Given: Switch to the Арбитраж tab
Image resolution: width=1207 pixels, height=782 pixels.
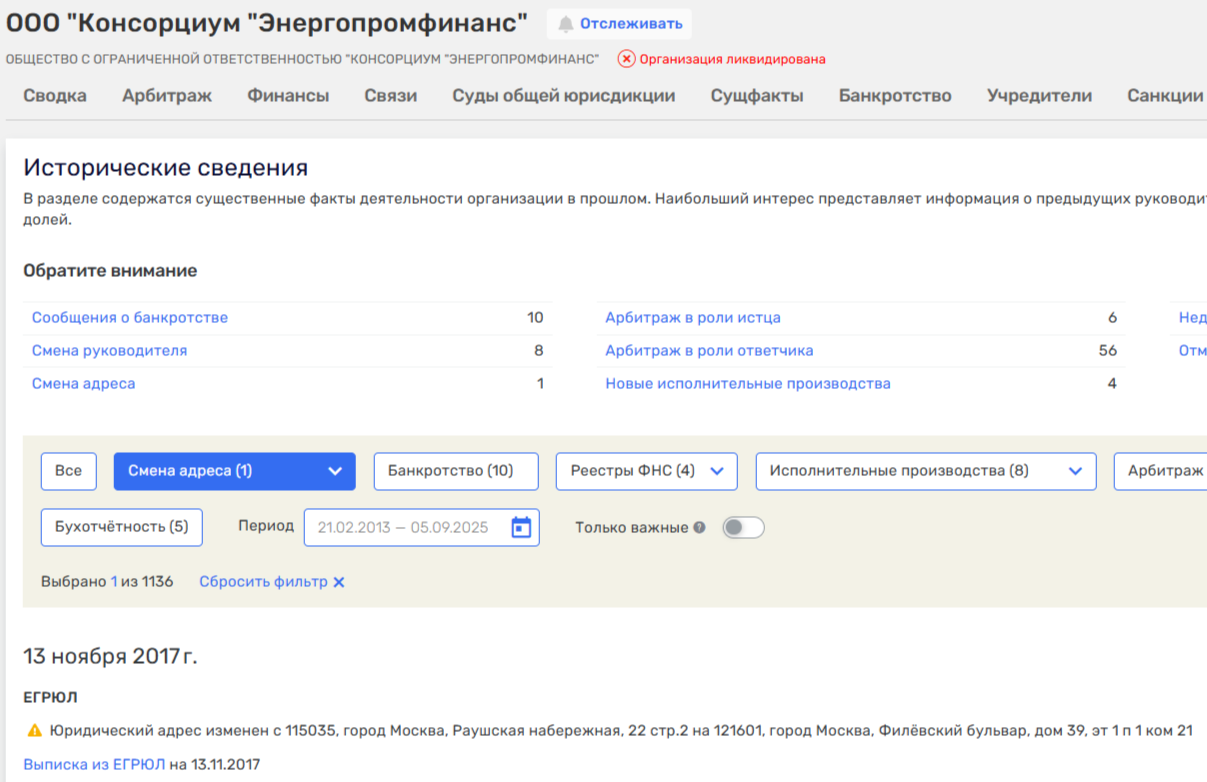Looking at the screenshot, I should [x=167, y=96].
